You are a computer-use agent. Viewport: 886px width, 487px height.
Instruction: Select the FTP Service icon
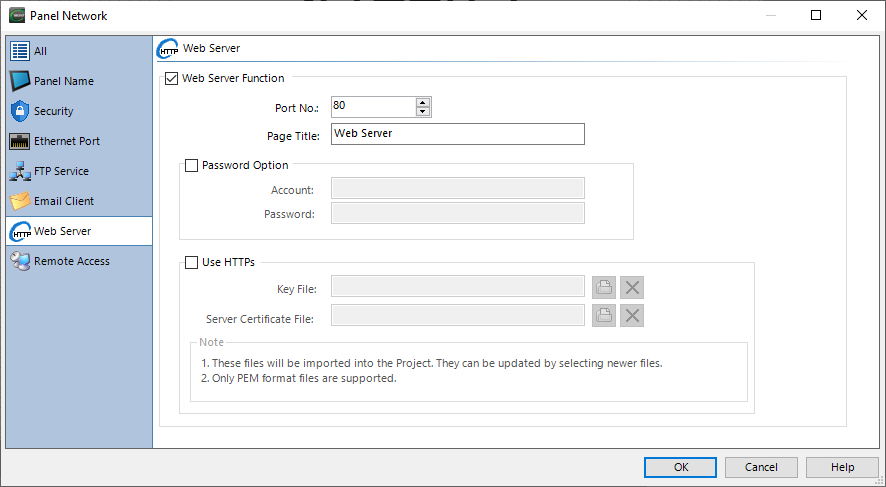pyautogui.click(x=19, y=171)
